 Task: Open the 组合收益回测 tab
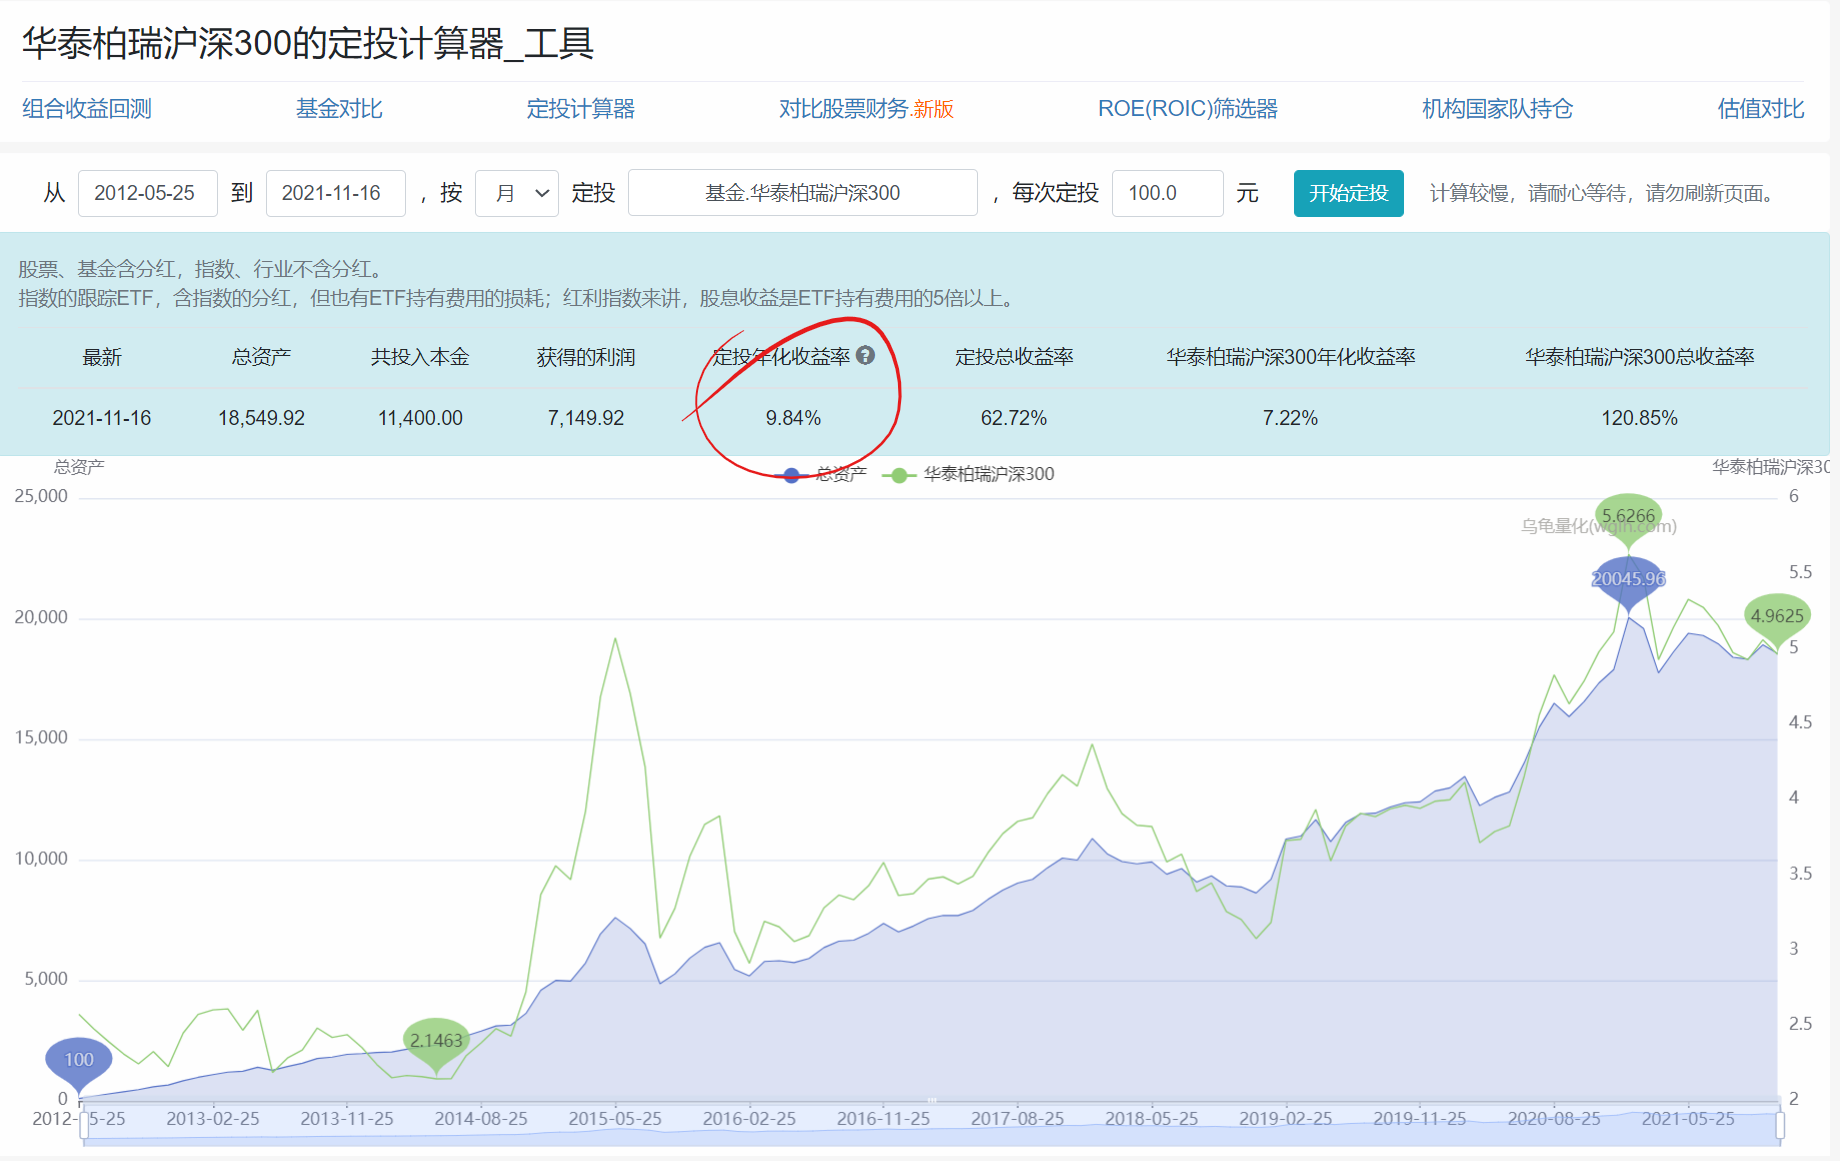pos(87,109)
